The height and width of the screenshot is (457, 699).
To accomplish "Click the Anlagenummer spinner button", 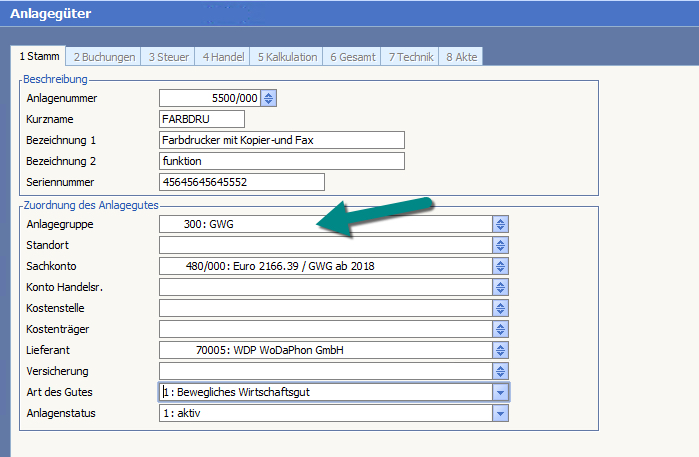I will [x=268, y=98].
